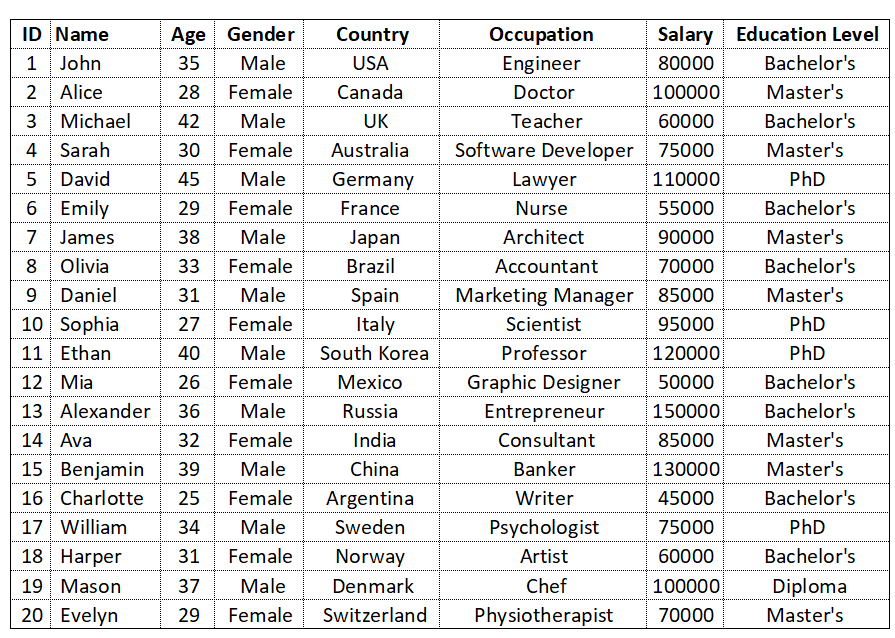895x638 pixels.
Task: Click the cell with name Charlotte
Action: tap(106, 498)
